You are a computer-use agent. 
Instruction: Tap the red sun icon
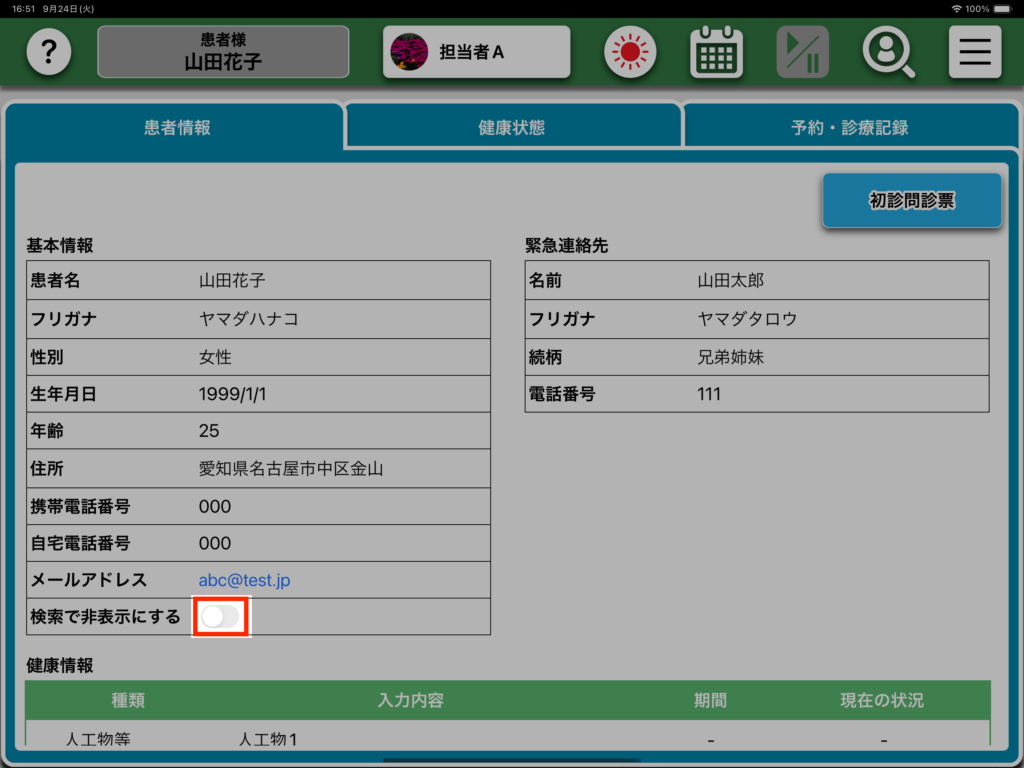click(630, 52)
